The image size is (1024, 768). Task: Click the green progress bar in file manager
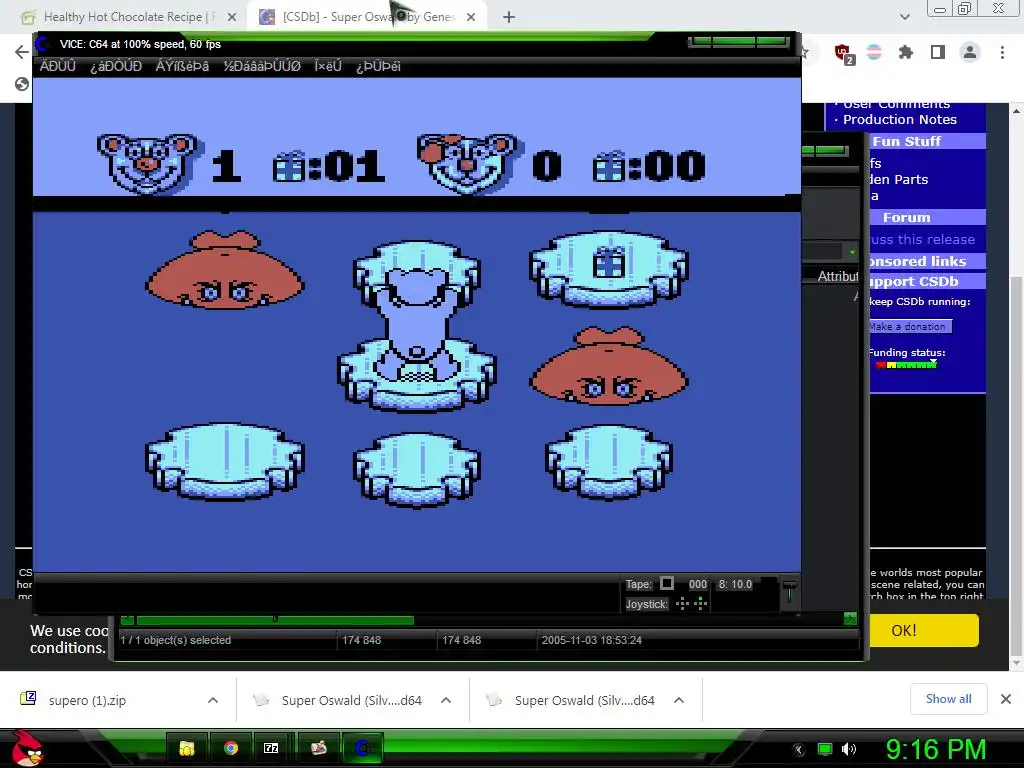(275, 619)
